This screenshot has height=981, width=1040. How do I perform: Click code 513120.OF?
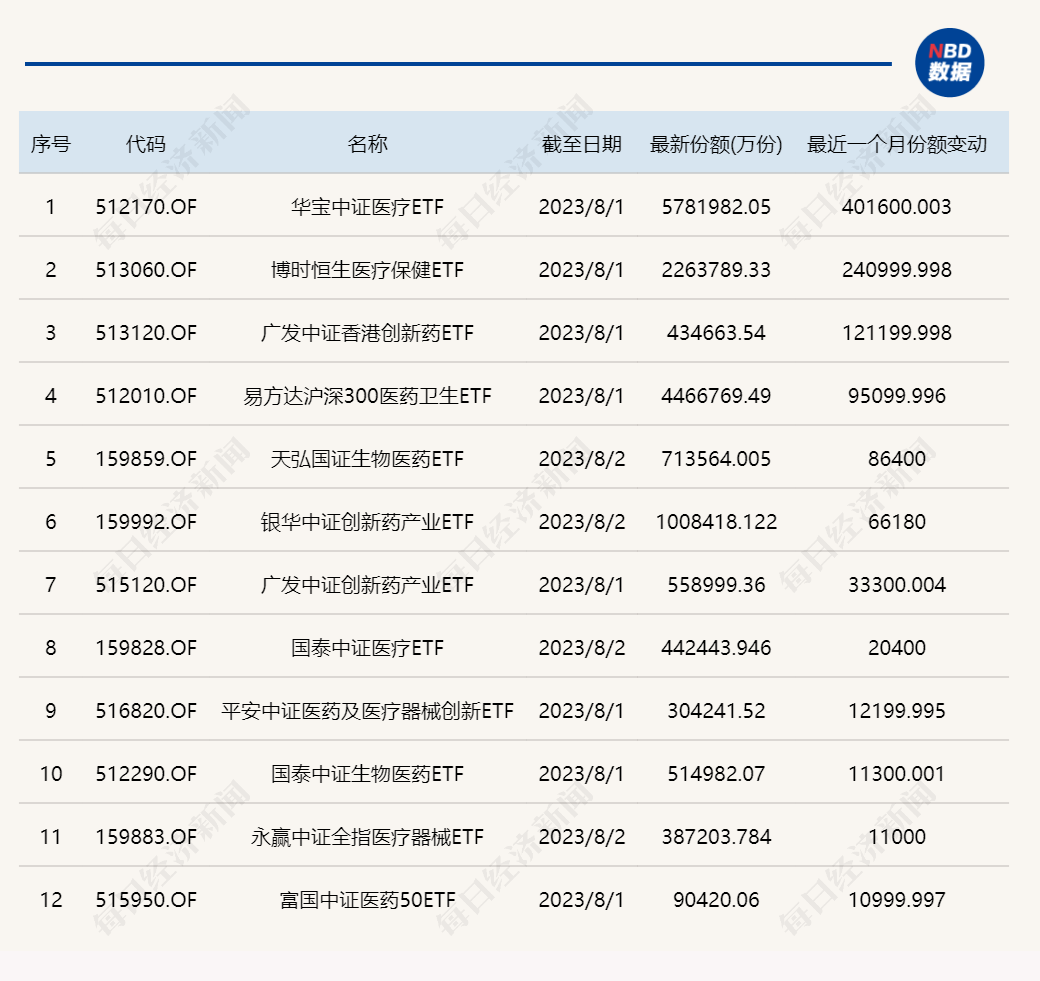(x=146, y=333)
